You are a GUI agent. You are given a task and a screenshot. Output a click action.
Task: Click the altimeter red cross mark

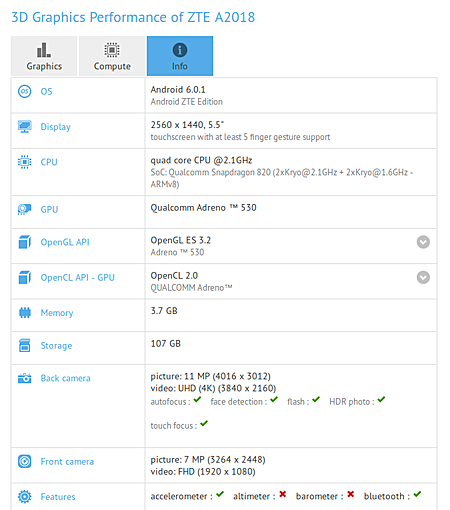tap(283, 494)
